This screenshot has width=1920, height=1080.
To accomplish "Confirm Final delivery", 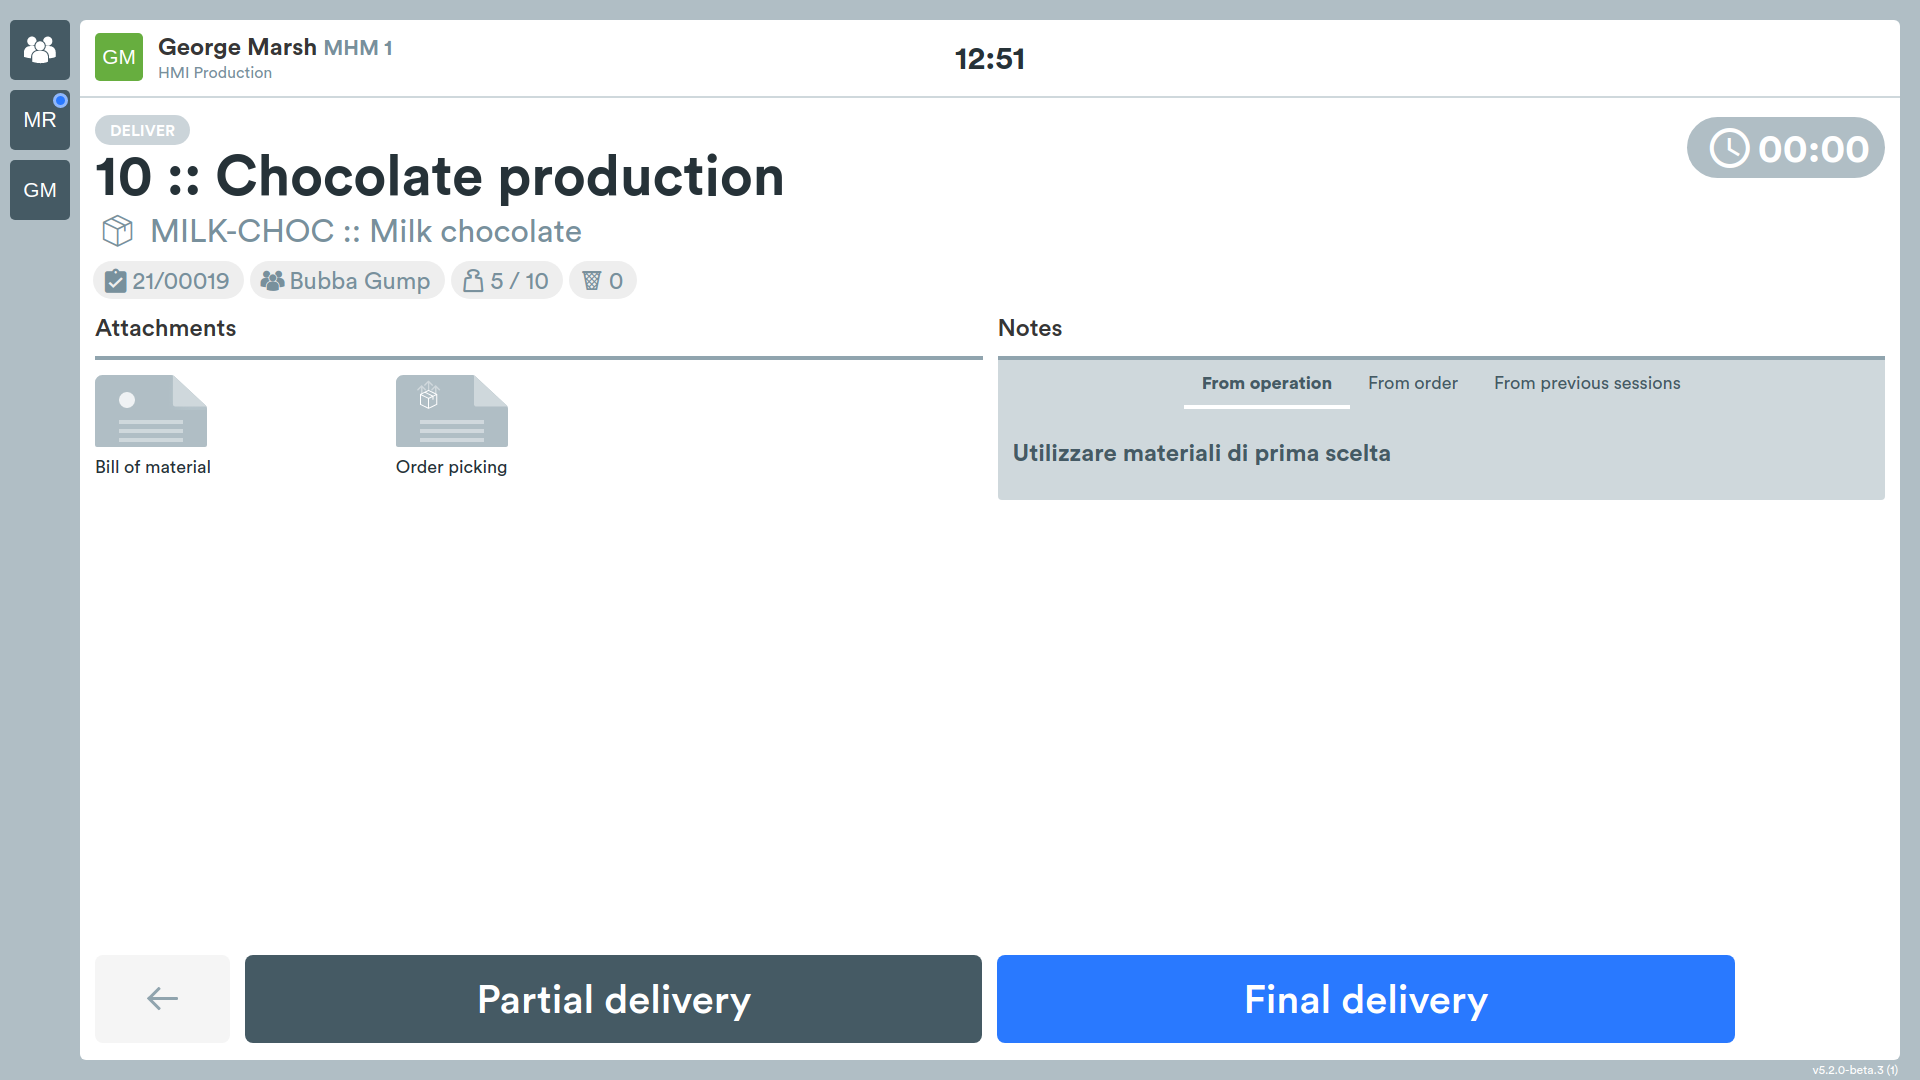I will 1365,998.
